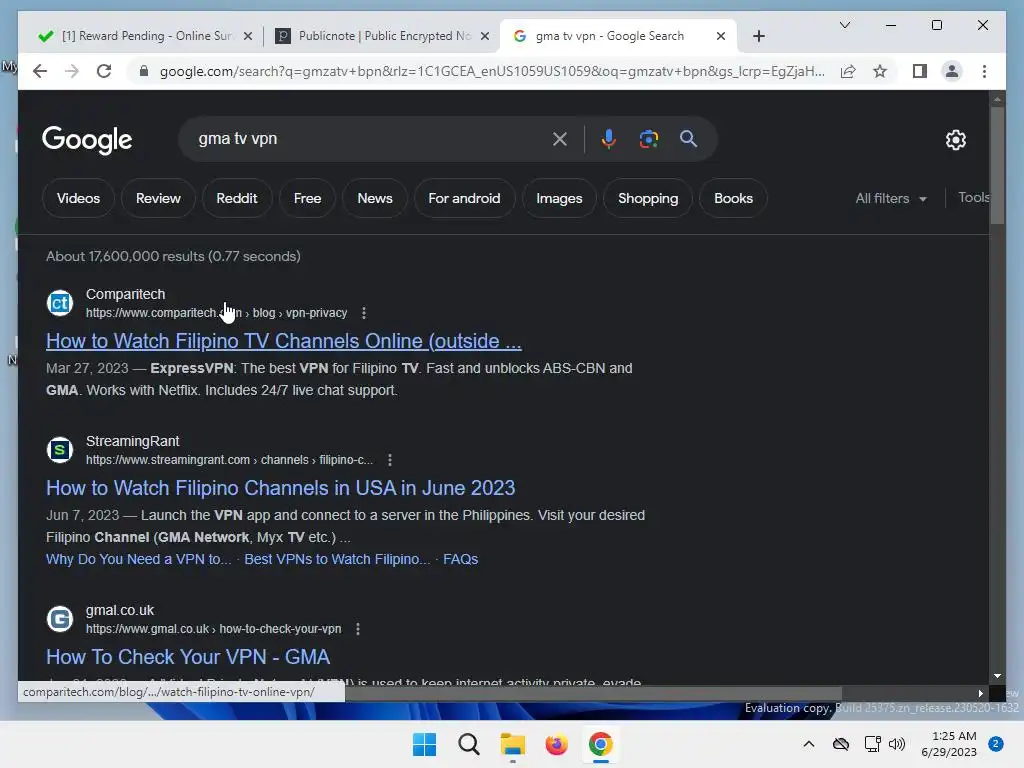Select the Free filter chip

click(x=308, y=199)
